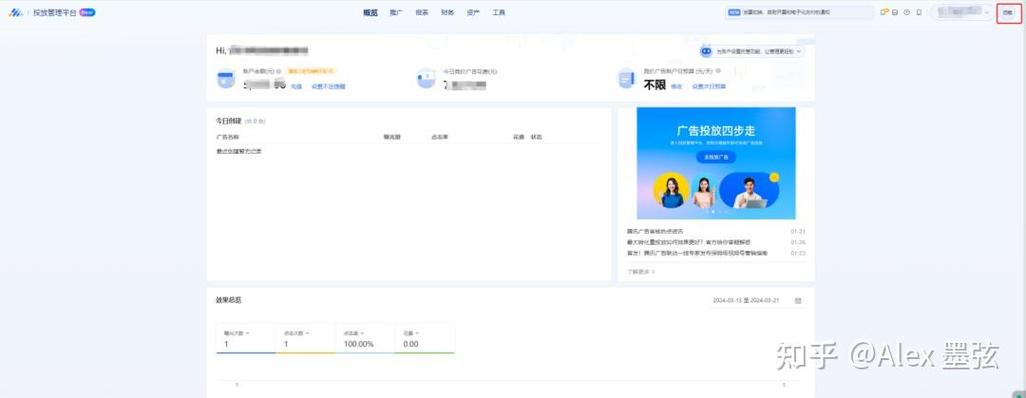Viewport: 1026px width, 398px height.
Task: Click the calendar icon beside the date range
Action: (x=798, y=300)
